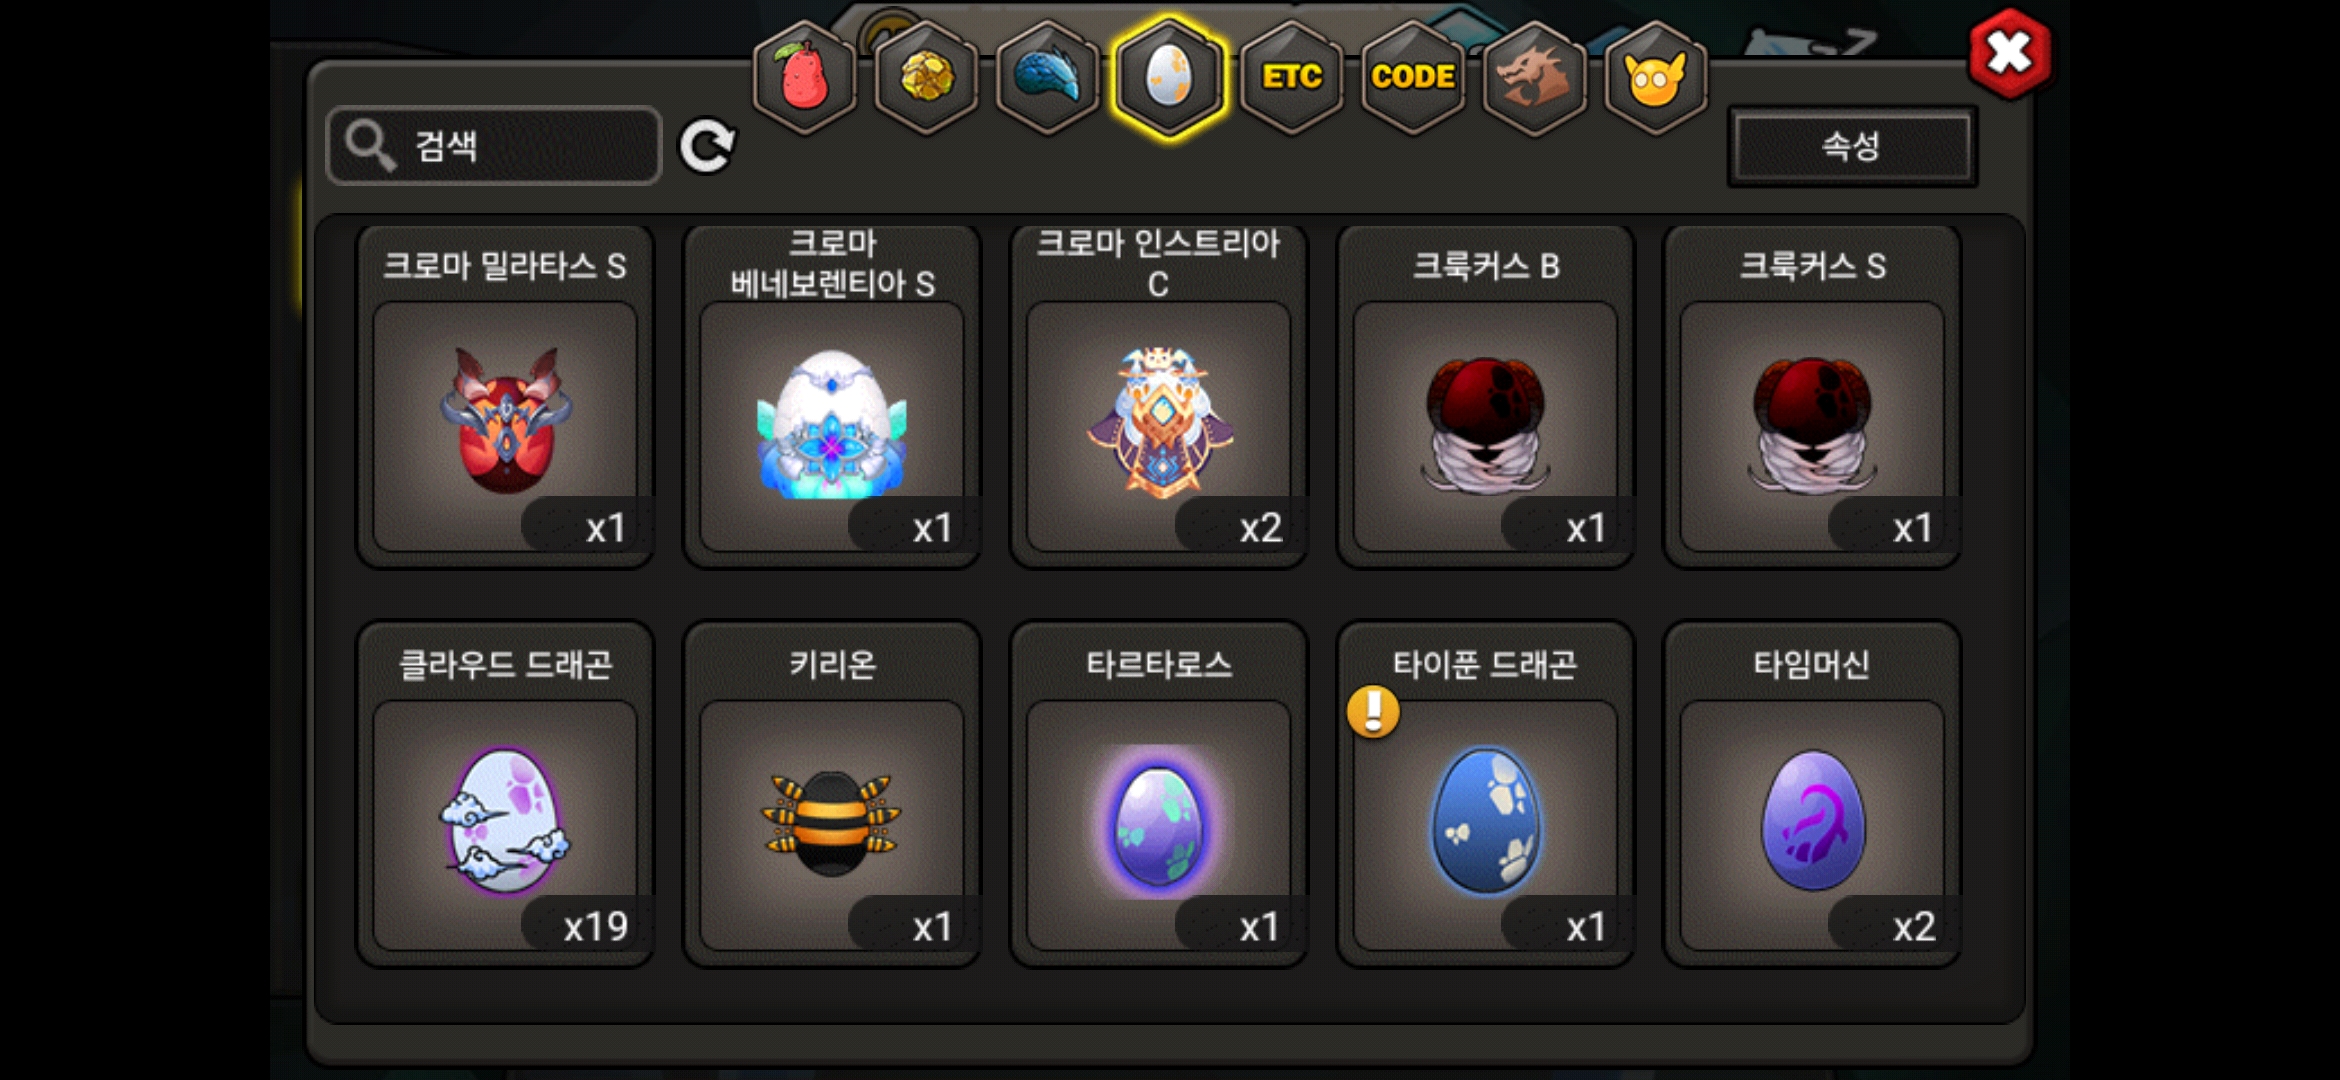The image size is (2340, 1080).
Task: Choose the 크로마 베네보렌티아 S egg
Action: tap(832, 397)
